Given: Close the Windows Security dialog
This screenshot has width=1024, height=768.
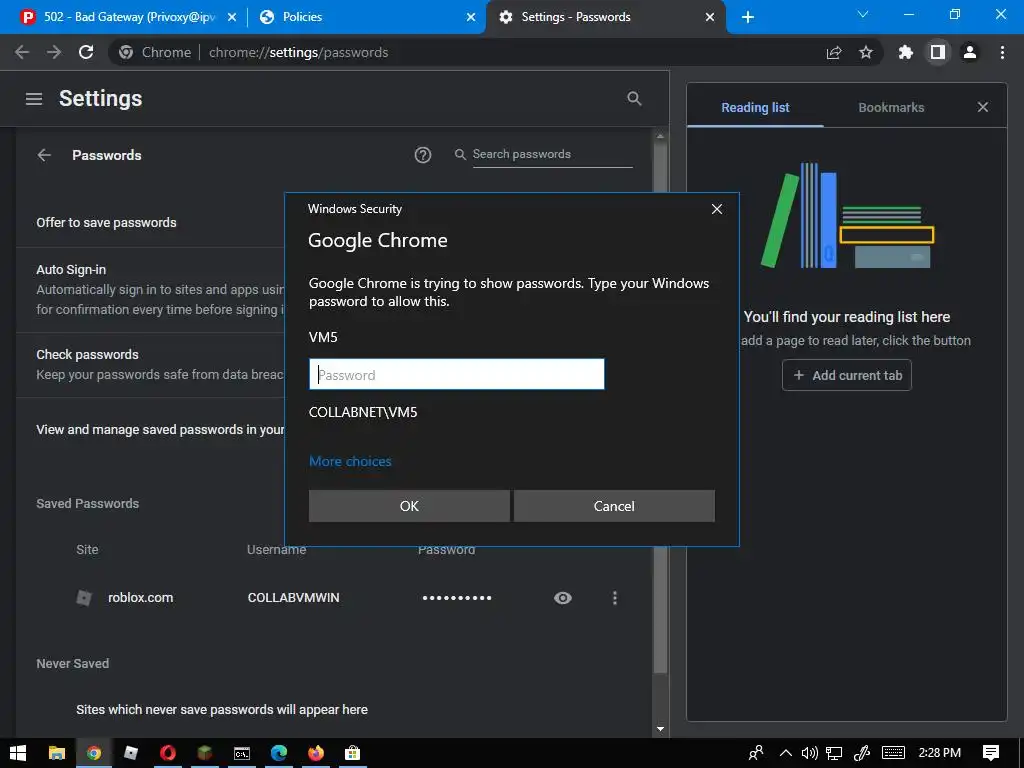Looking at the screenshot, I should (x=716, y=209).
